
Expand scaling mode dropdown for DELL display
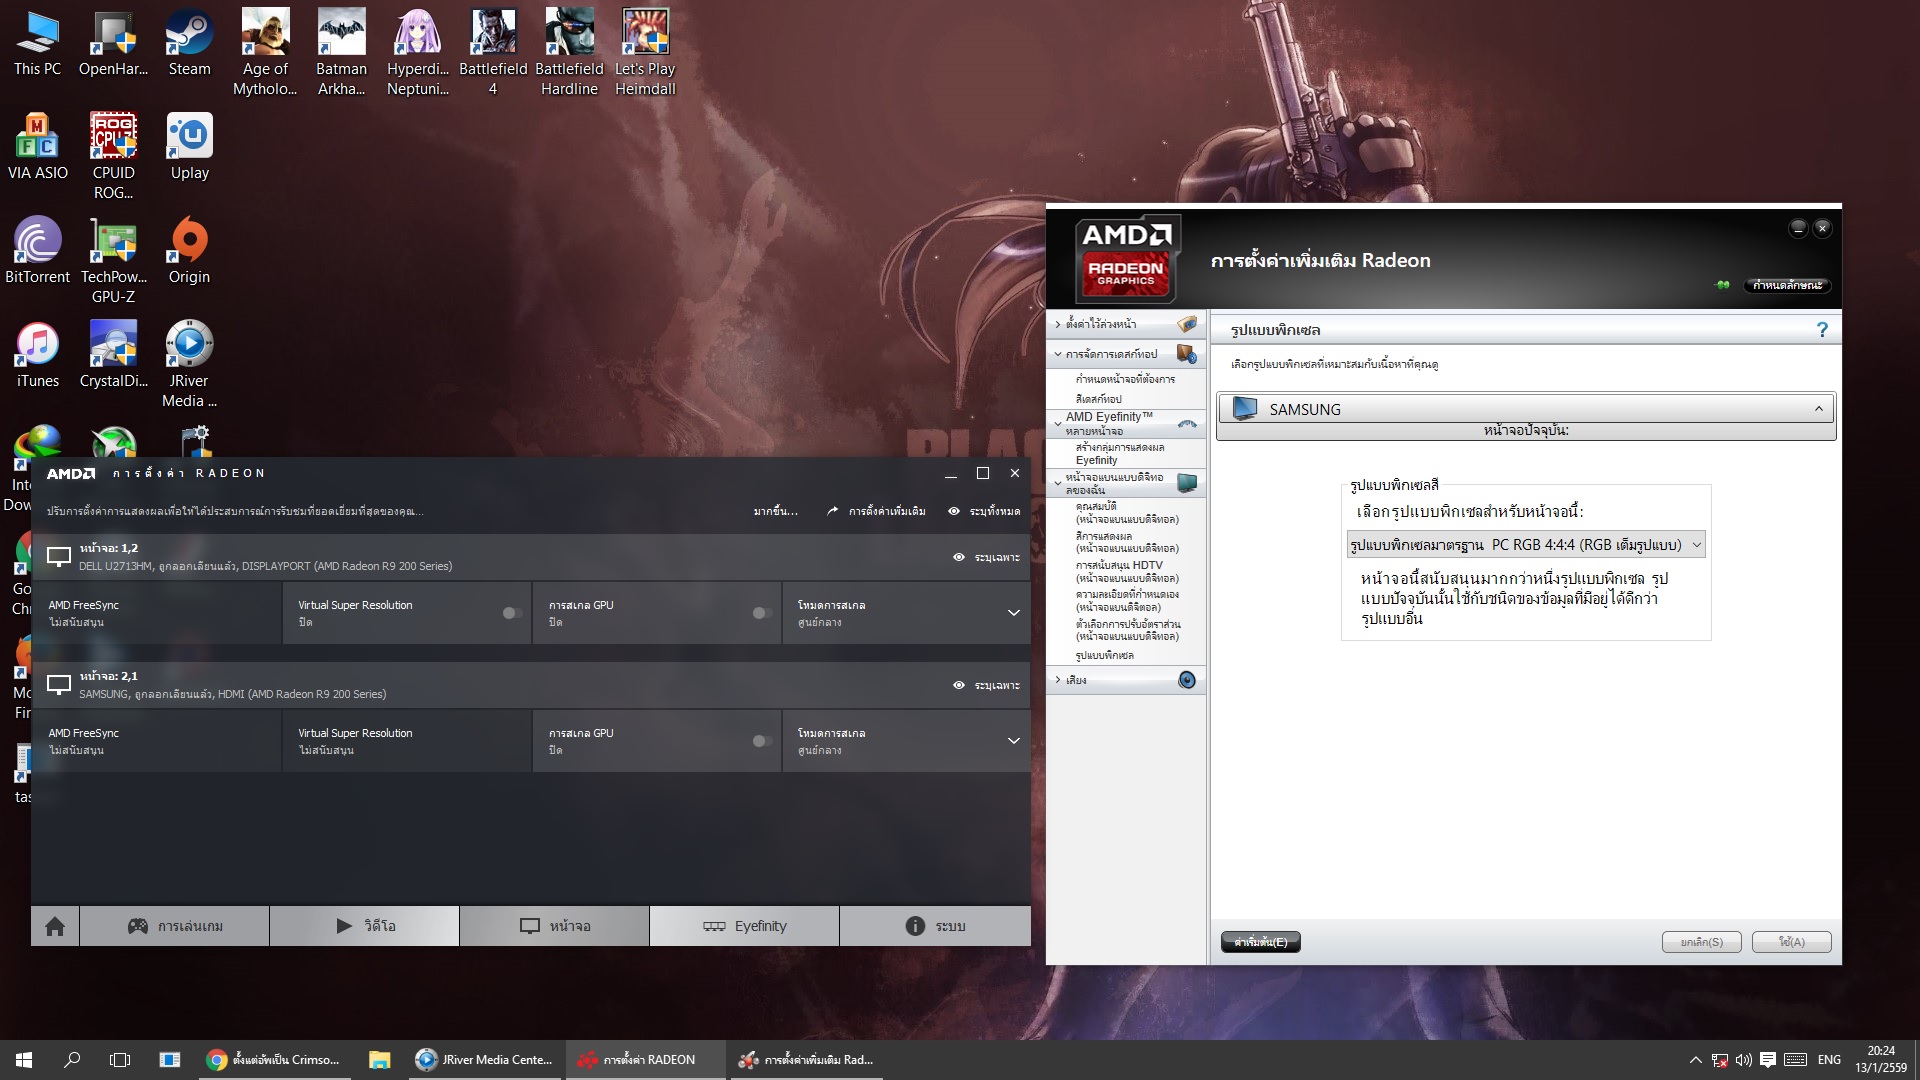click(1013, 613)
